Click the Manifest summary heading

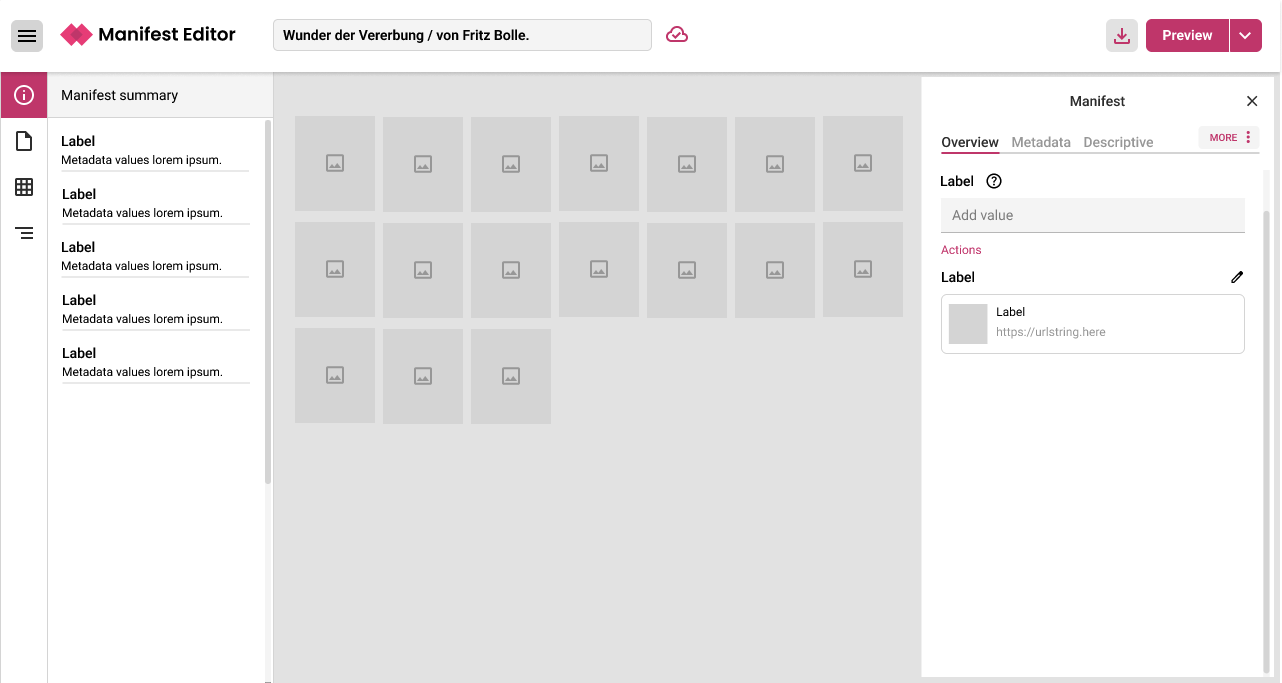pos(120,95)
